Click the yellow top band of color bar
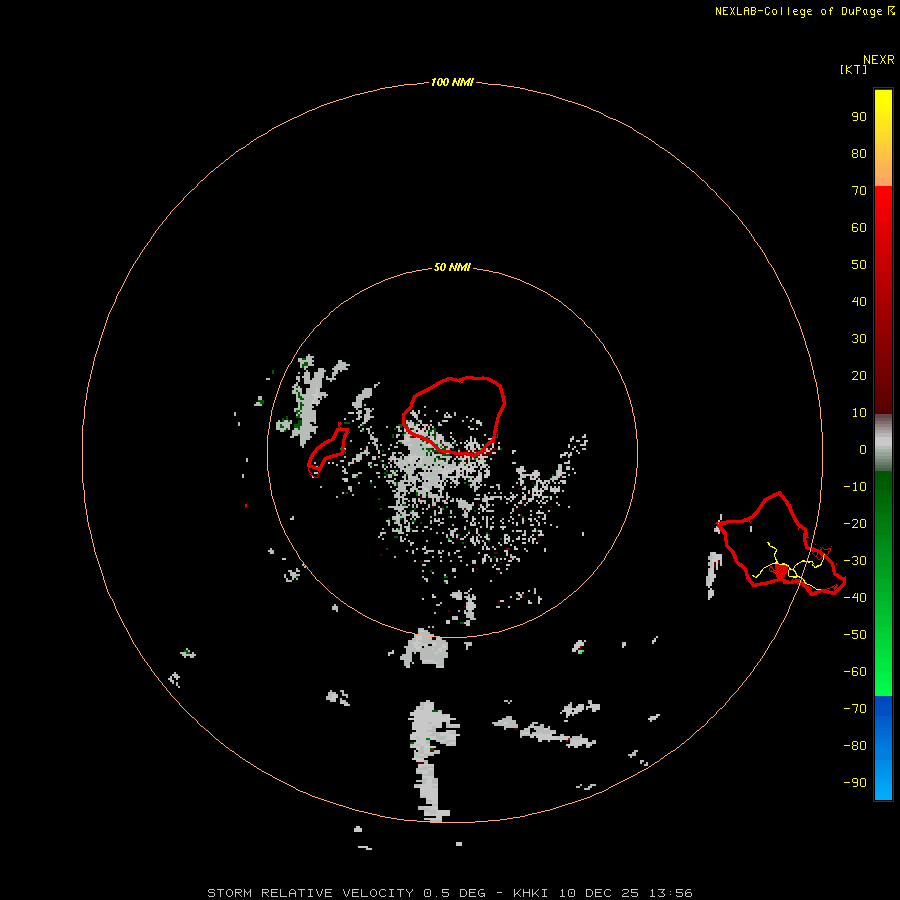900x900 pixels. (883, 138)
